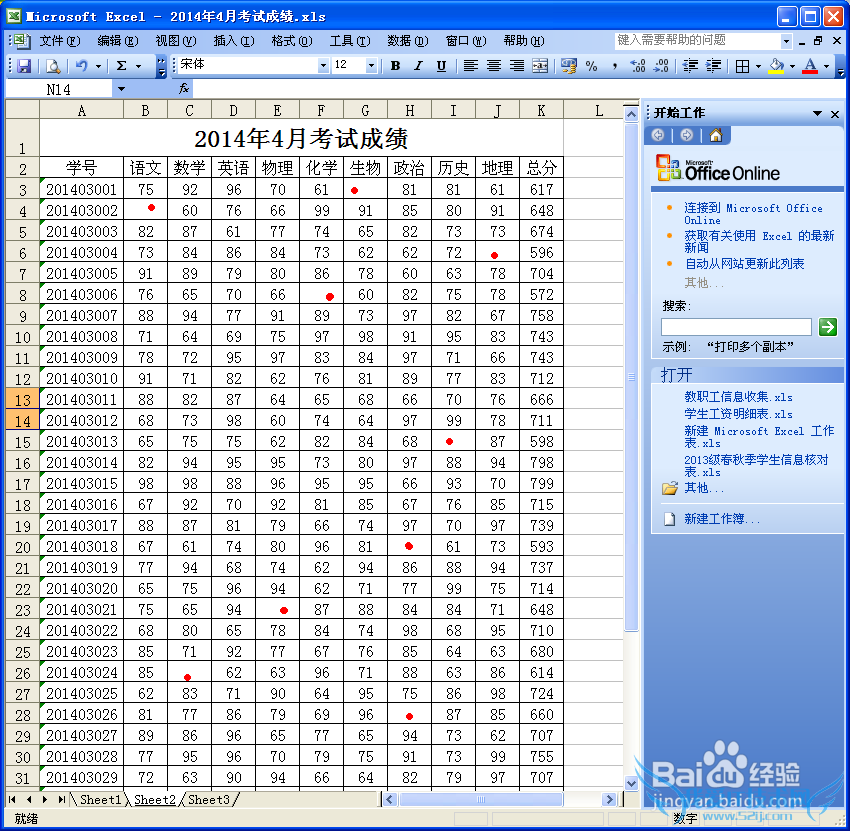The image size is (850, 831).
Task: Click the task pane Home icon
Action: click(x=715, y=136)
